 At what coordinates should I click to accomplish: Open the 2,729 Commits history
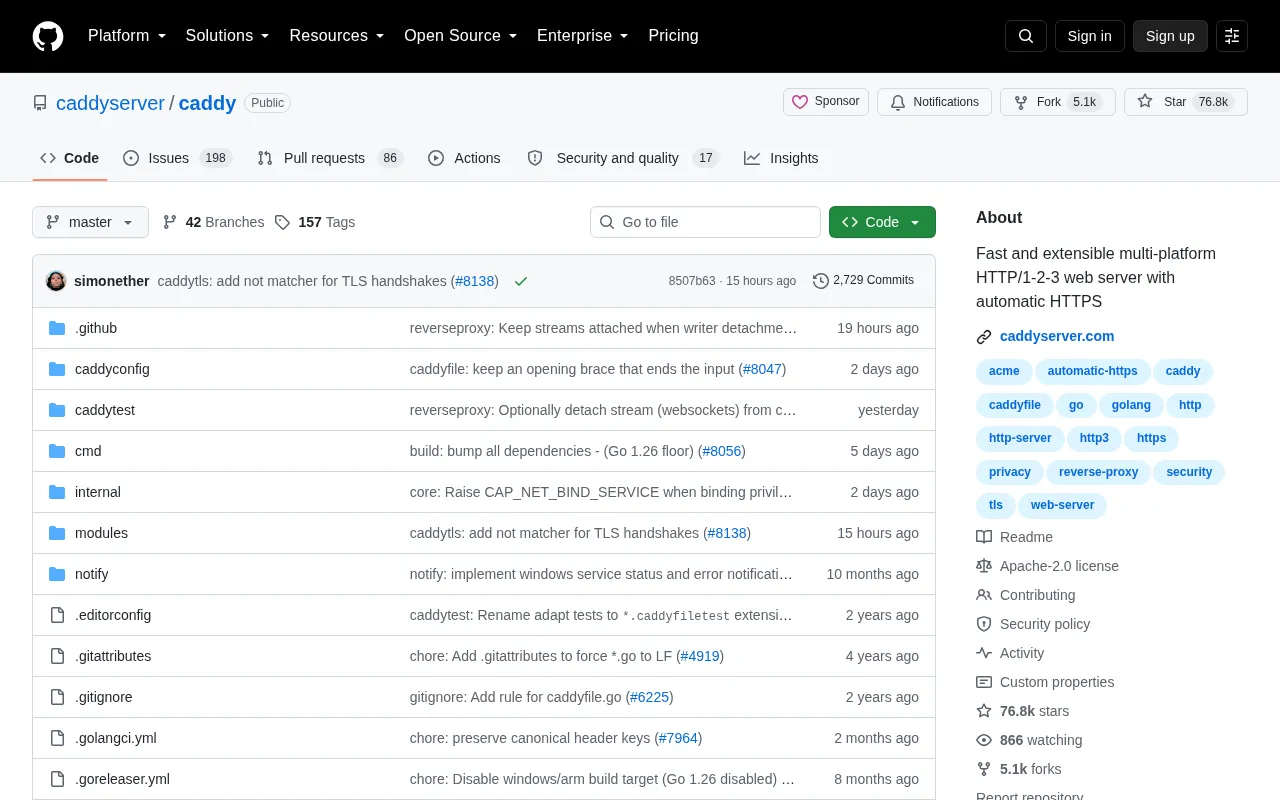click(863, 280)
